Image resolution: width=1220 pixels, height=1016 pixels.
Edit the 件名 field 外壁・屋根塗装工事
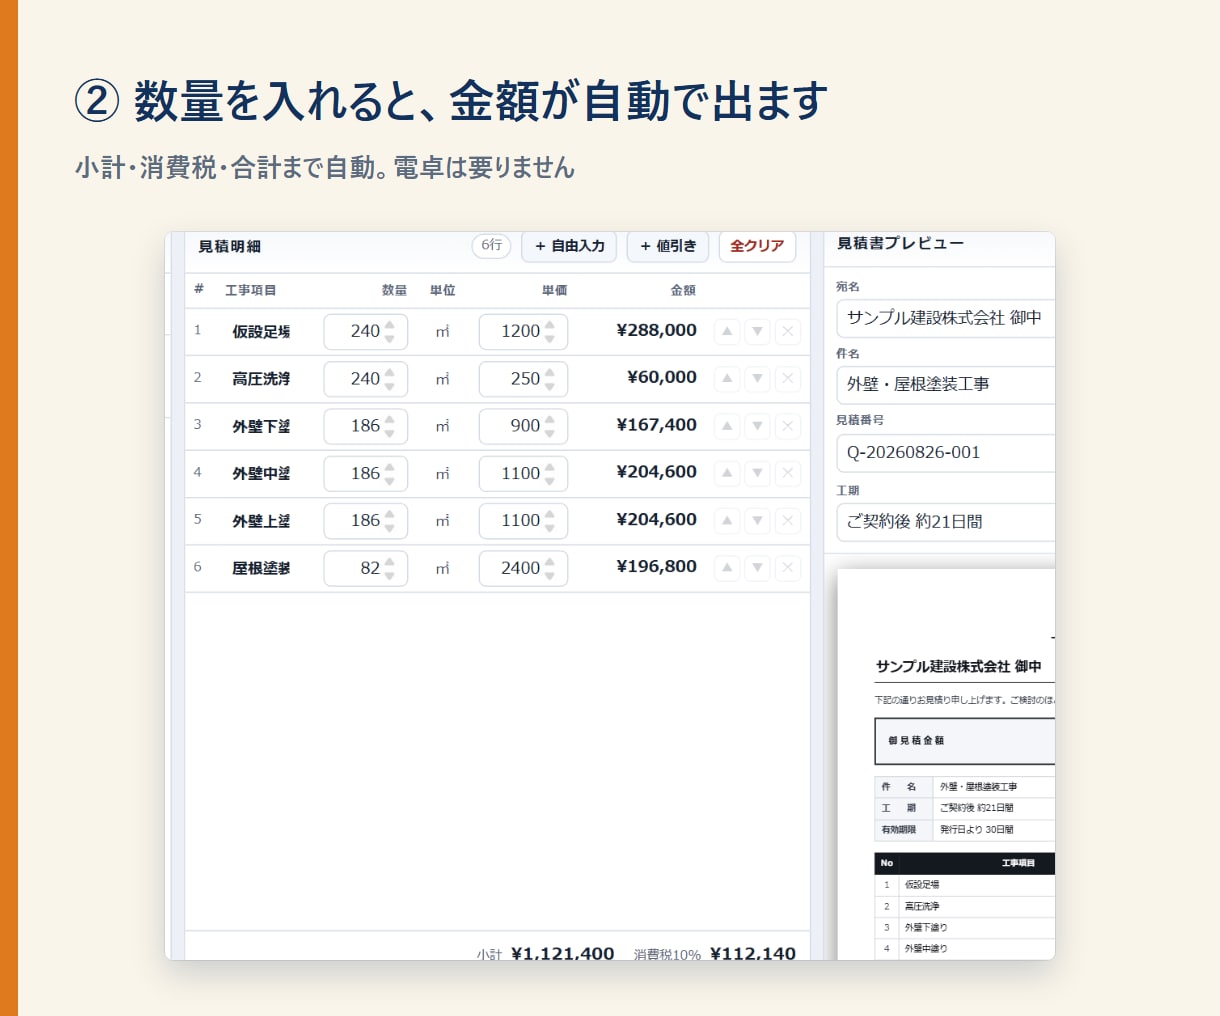(x=945, y=385)
